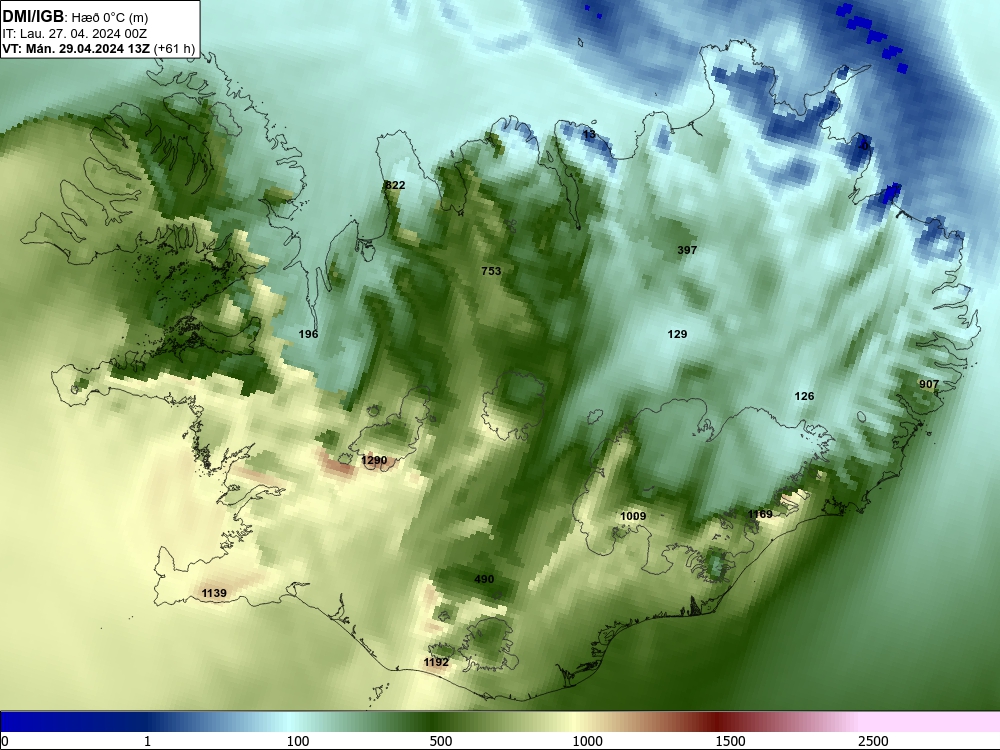Click the map value 1009
The image size is (1000, 750).
(x=633, y=516)
